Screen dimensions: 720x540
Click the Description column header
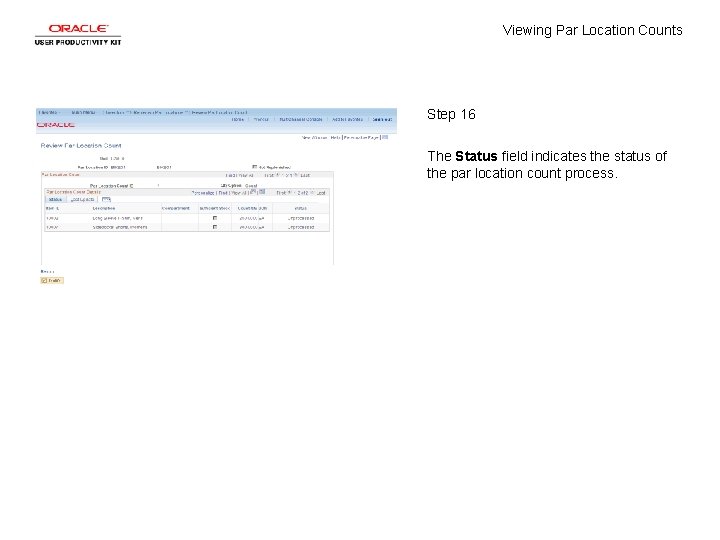tap(104, 208)
